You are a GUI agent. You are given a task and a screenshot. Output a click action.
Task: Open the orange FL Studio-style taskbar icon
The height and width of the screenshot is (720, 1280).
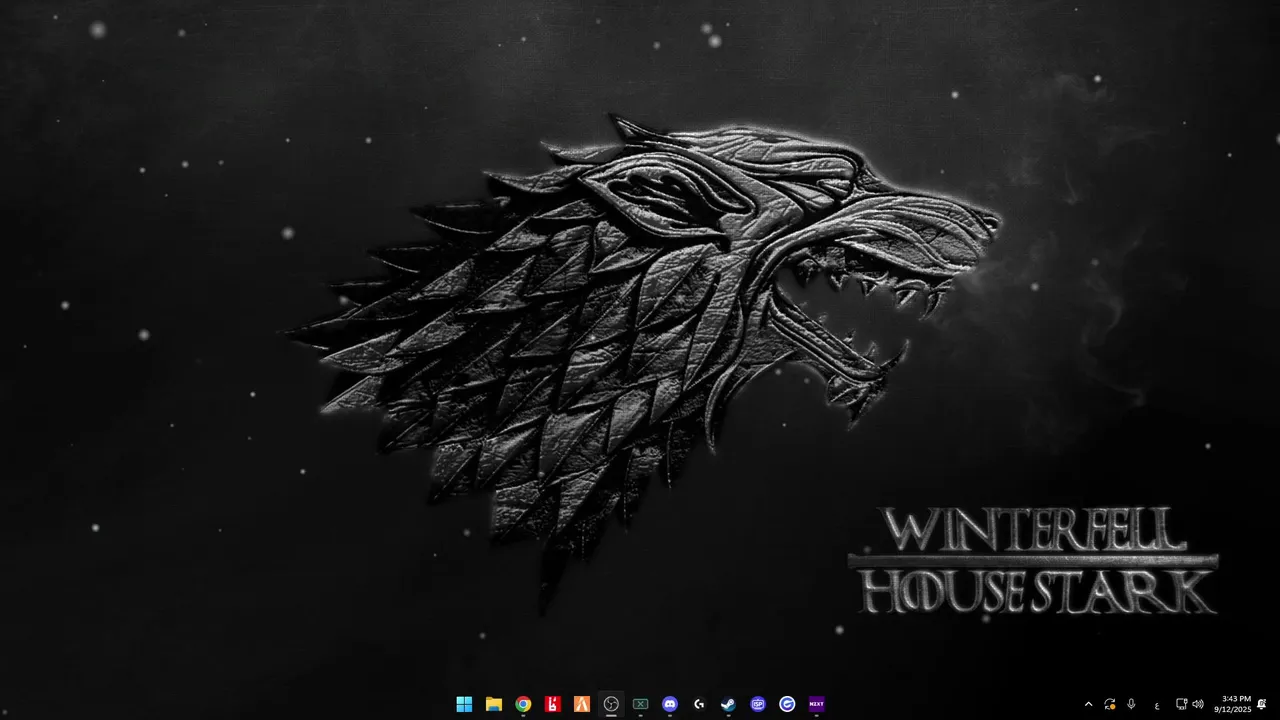[581, 704]
